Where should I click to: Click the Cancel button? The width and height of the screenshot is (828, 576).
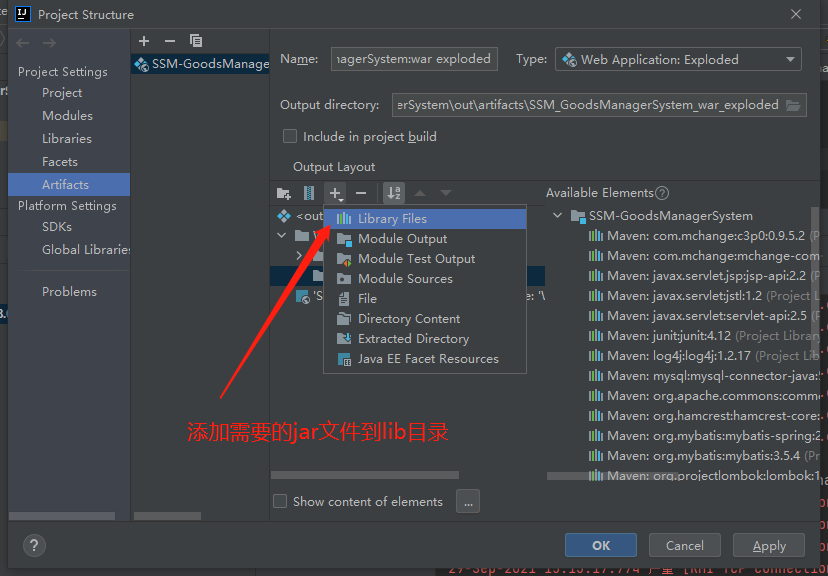point(684,545)
